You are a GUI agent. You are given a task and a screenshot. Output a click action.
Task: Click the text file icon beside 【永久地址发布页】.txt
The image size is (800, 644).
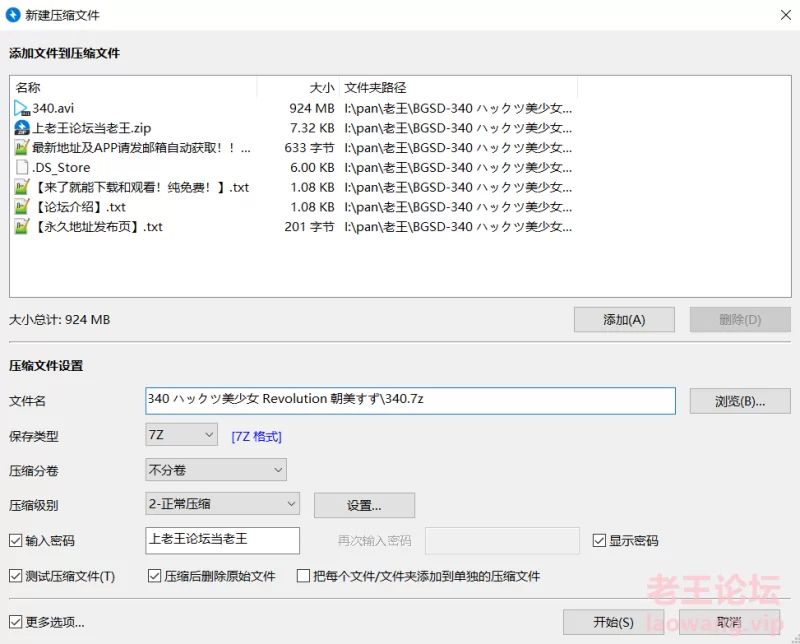[x=22, y=227]
